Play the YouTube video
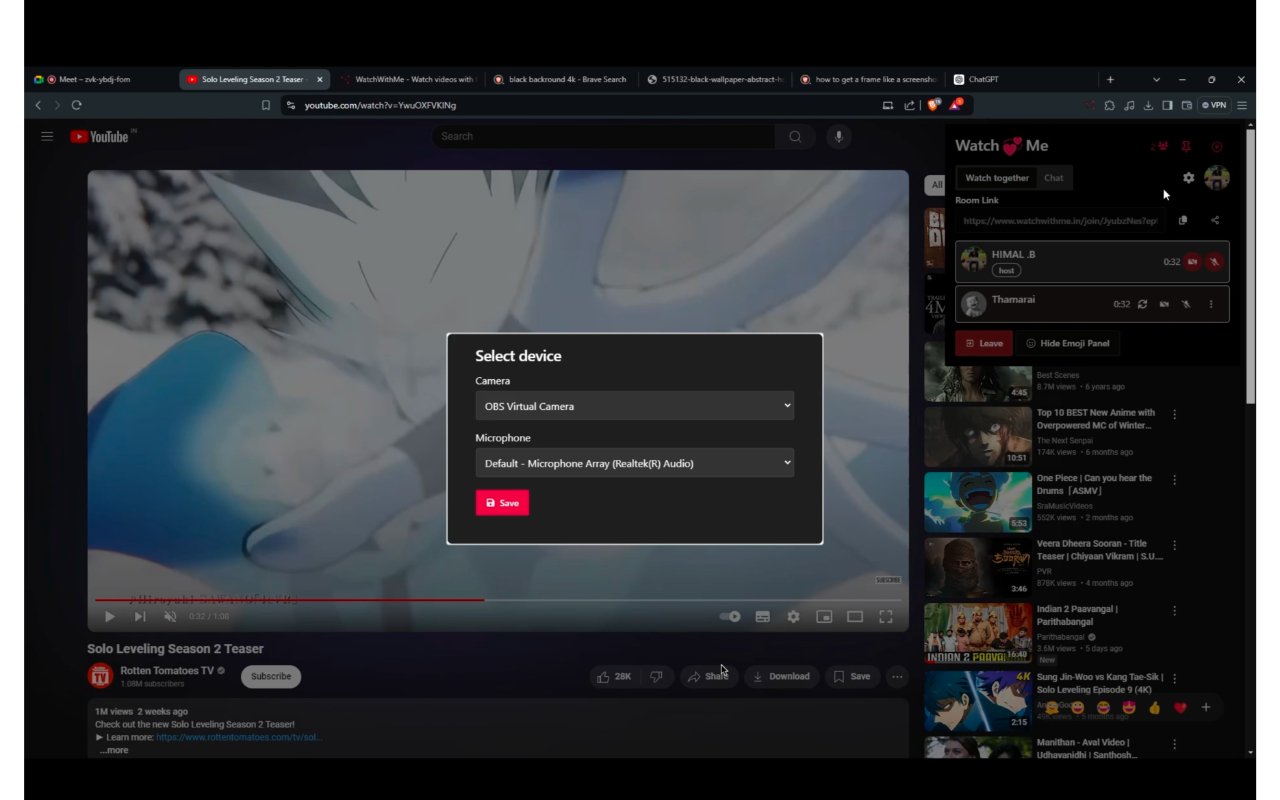Image resolution: width=1280 pixels, height=800 pixels. (110, 617)
